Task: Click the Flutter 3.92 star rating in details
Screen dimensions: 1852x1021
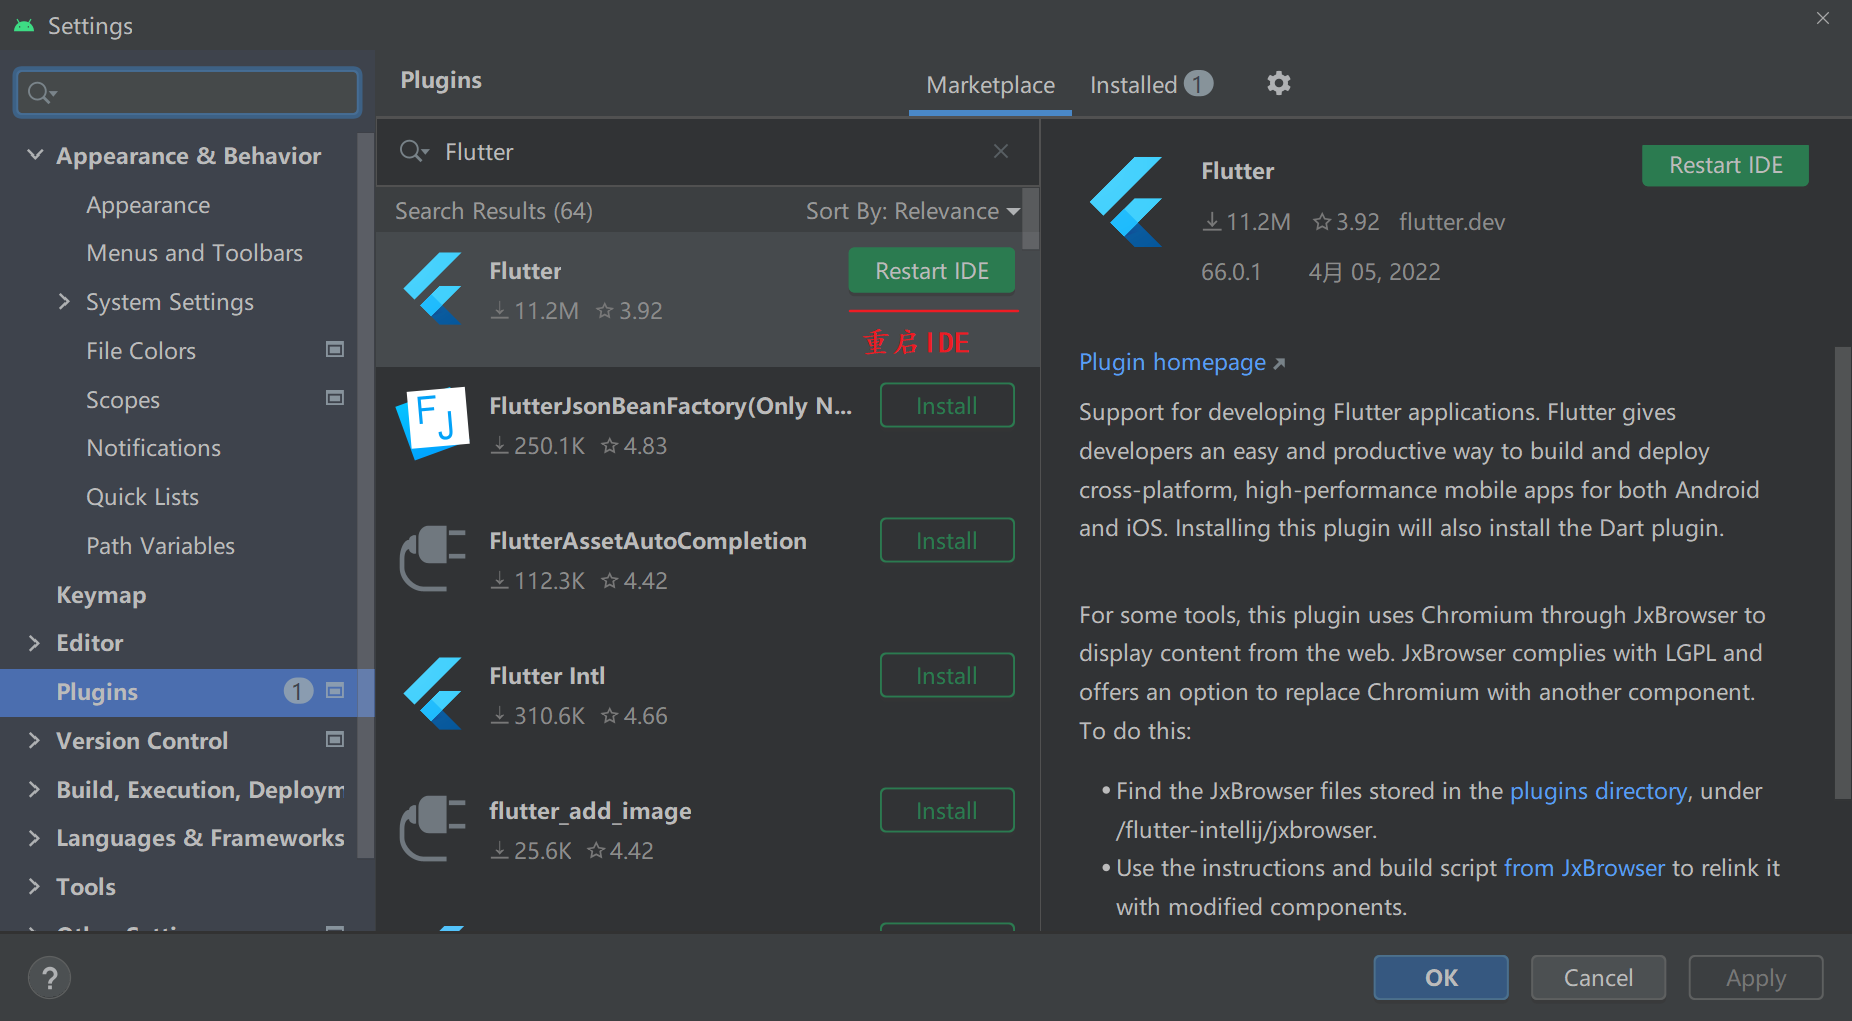Action: click(x=1346, y=222)
